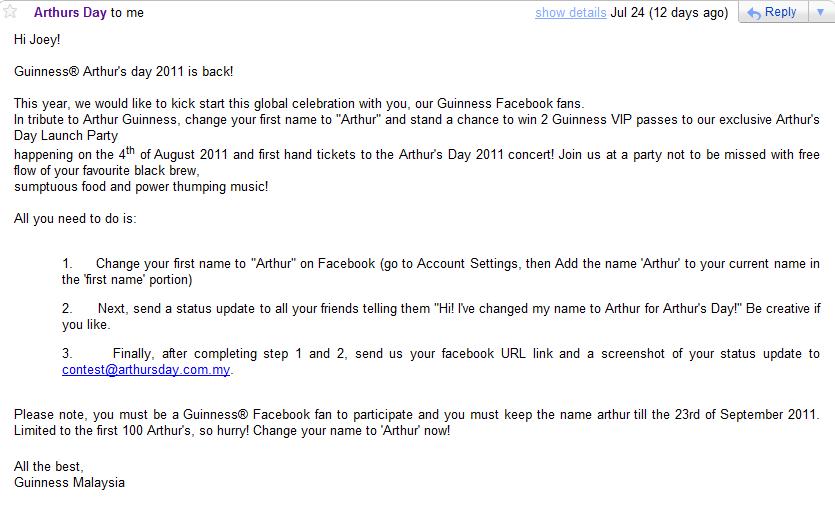Viewport: 835px width, 520px height.
Task: Click step 3 about sending facebook URL
Action: click(x=440, y=354)
